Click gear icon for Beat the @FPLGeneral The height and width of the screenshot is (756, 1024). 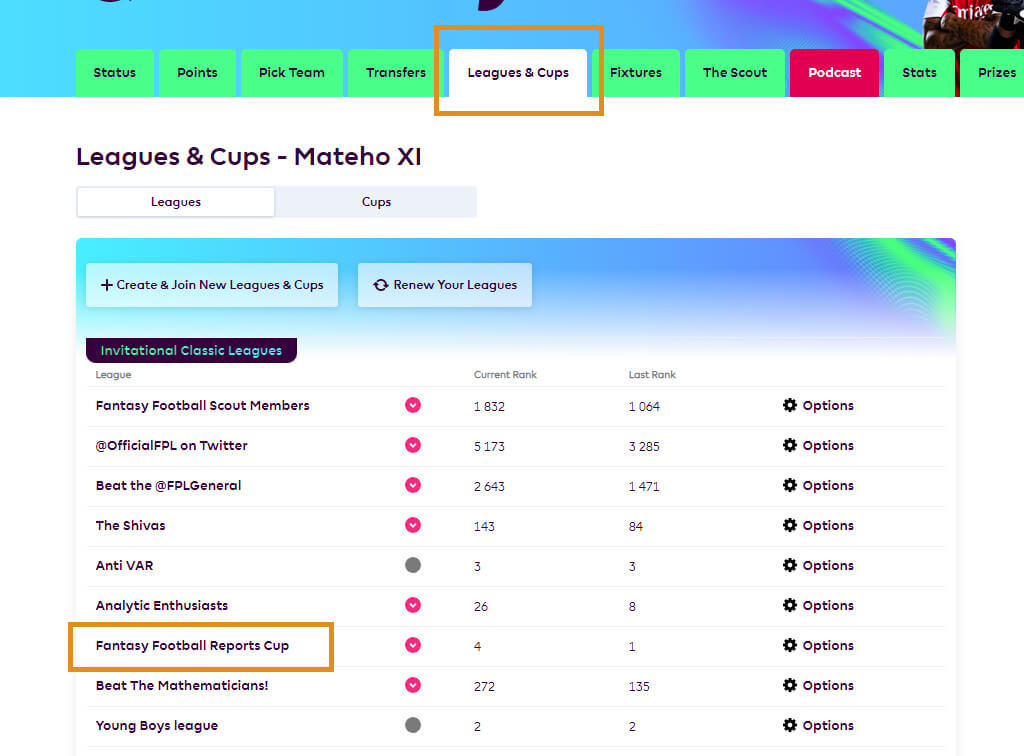(790, 484)
